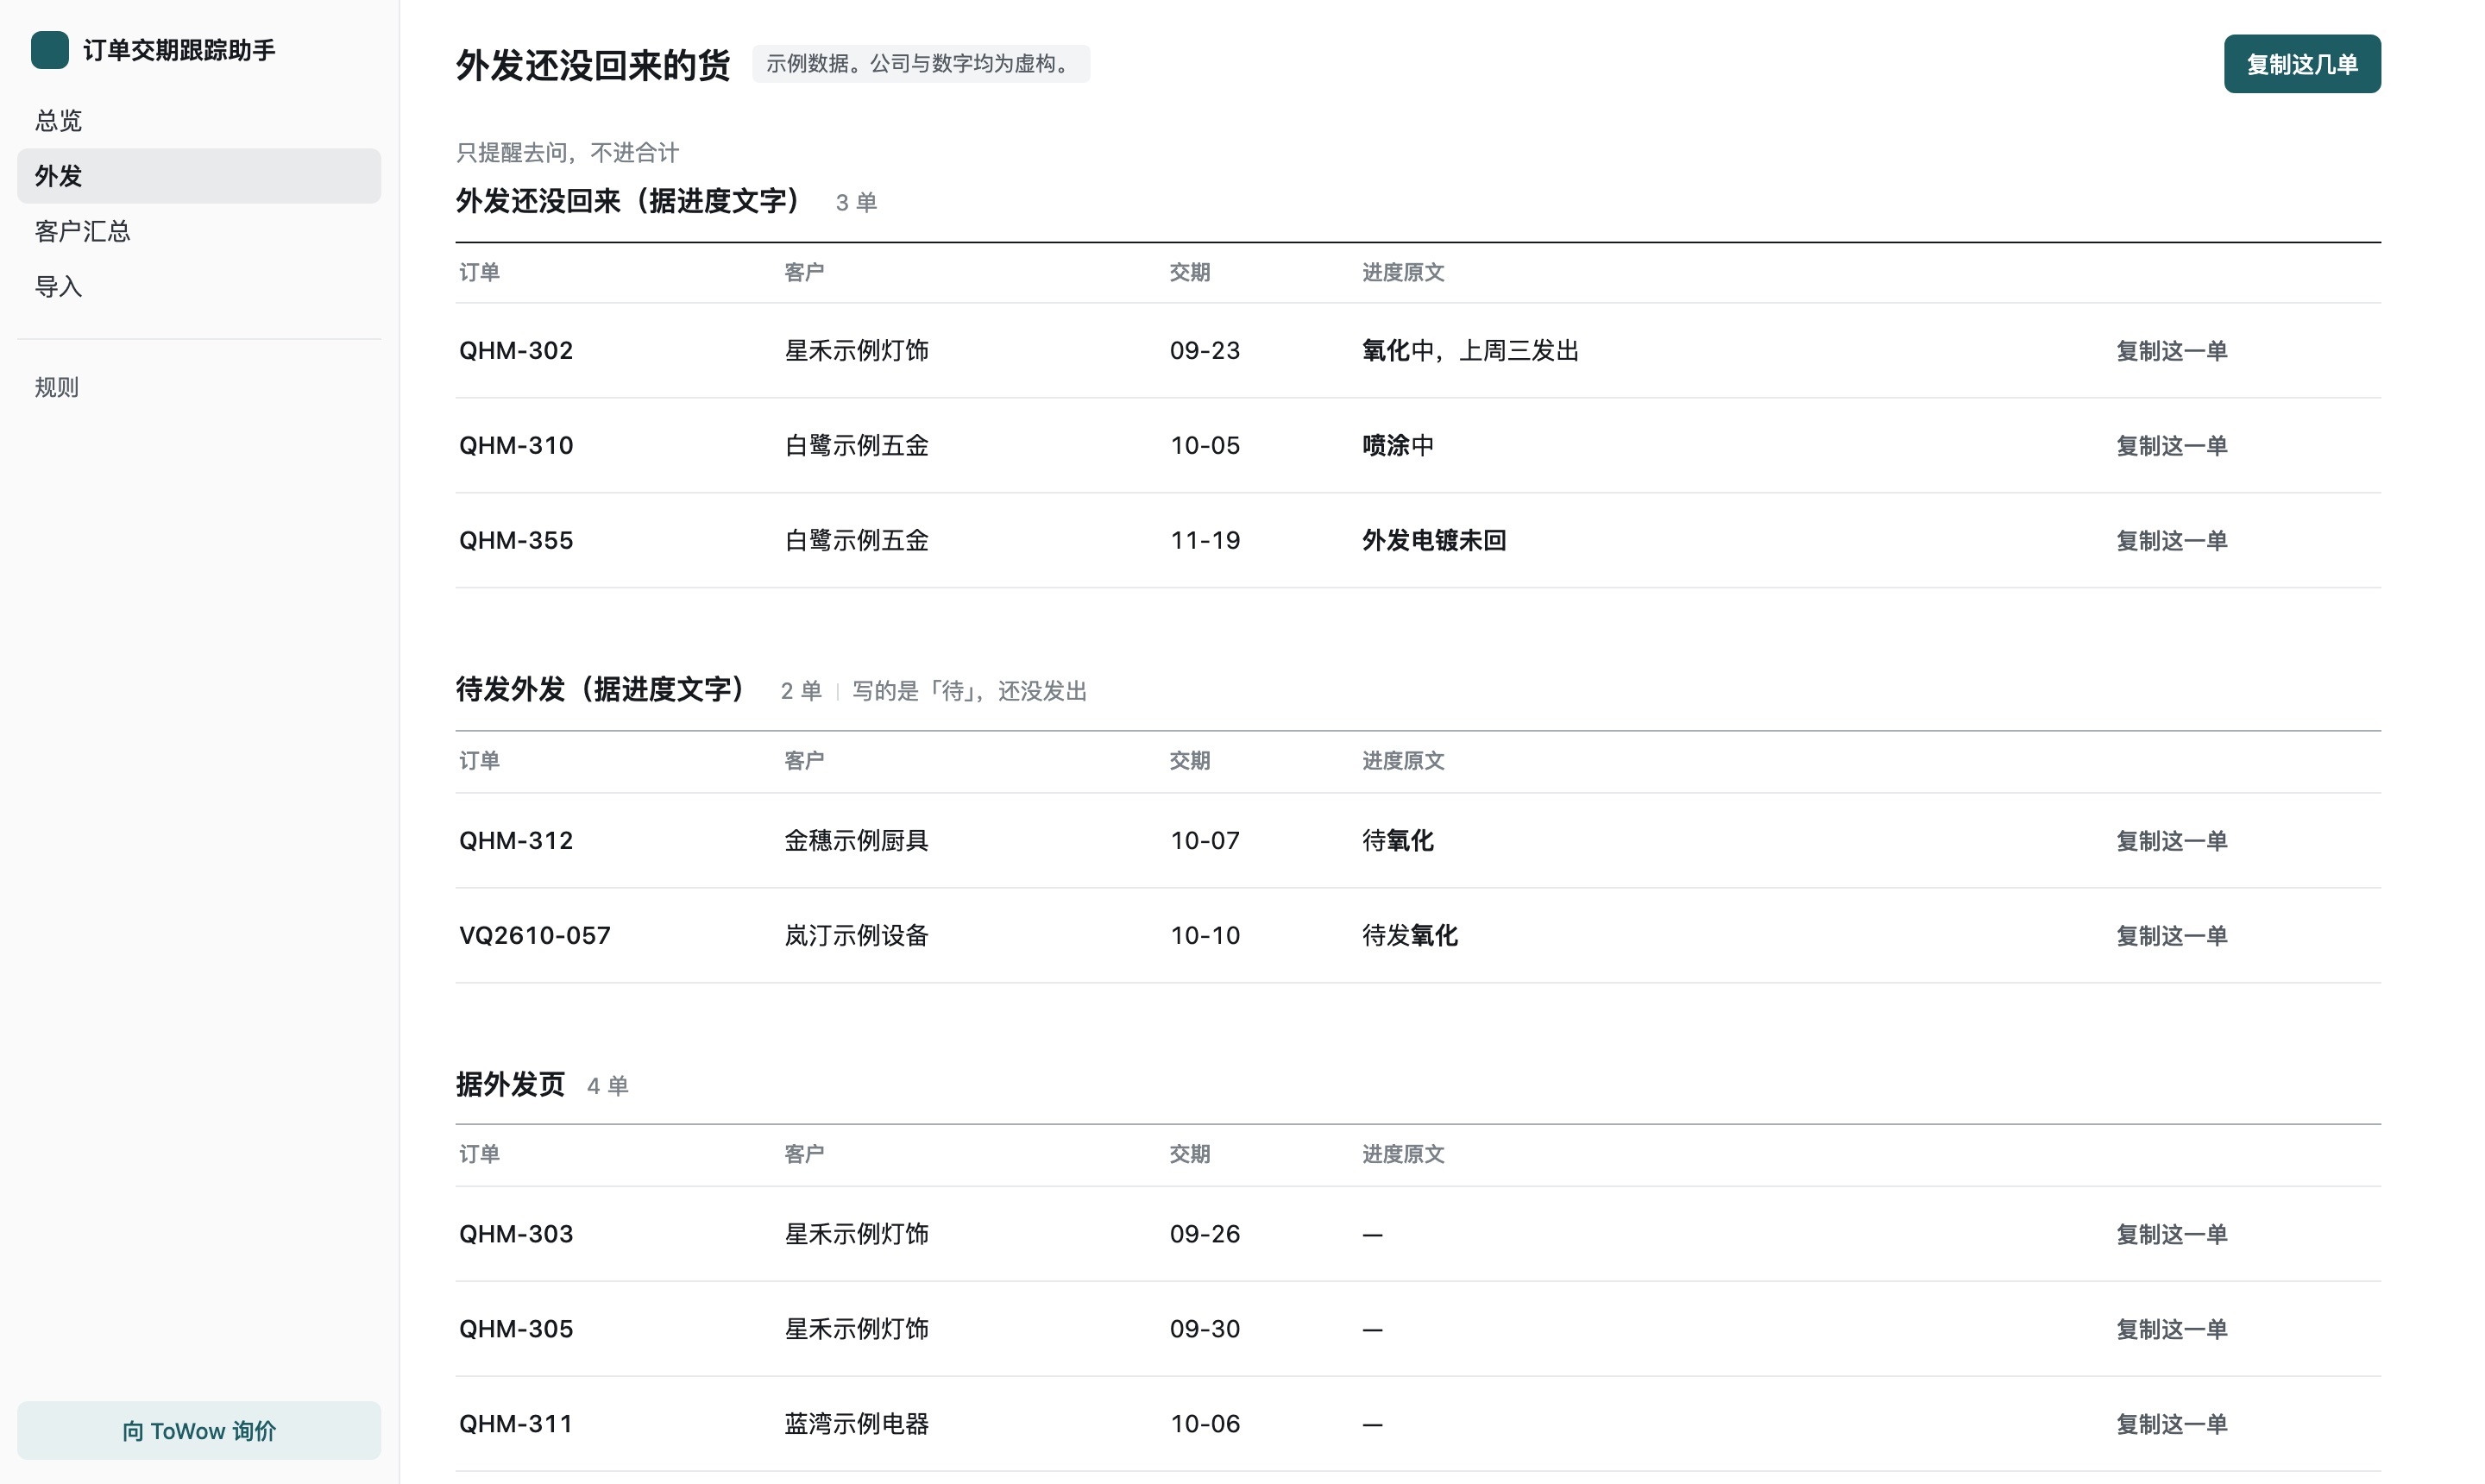Select order number QHM-305
Screen dimensions: 2485x1484
516,1329
